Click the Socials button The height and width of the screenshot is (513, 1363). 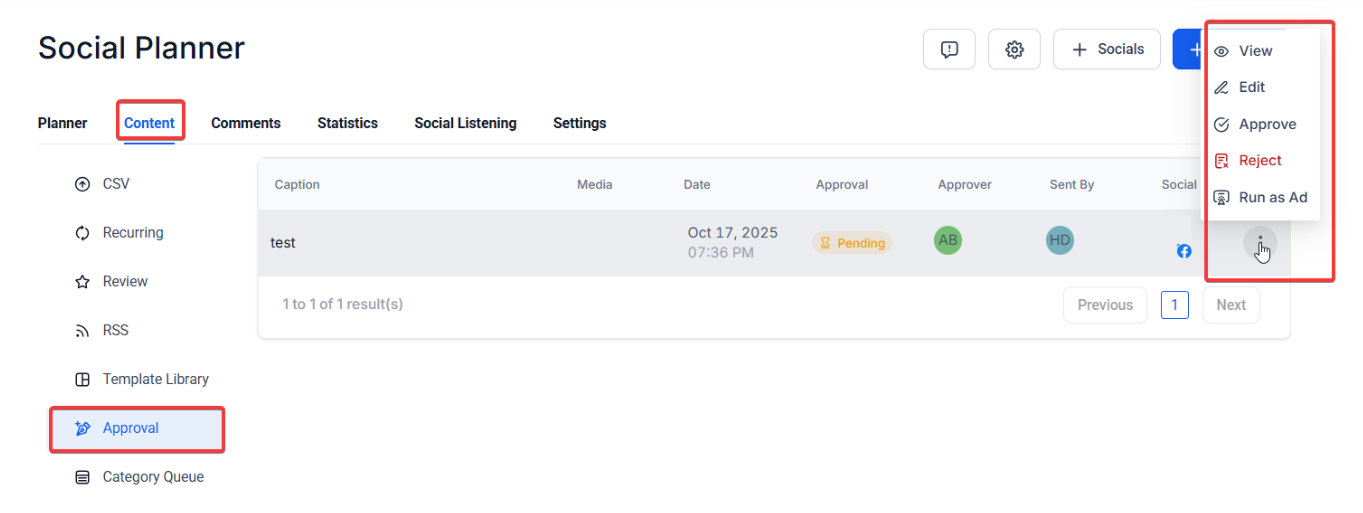(x=1107, y=49)
